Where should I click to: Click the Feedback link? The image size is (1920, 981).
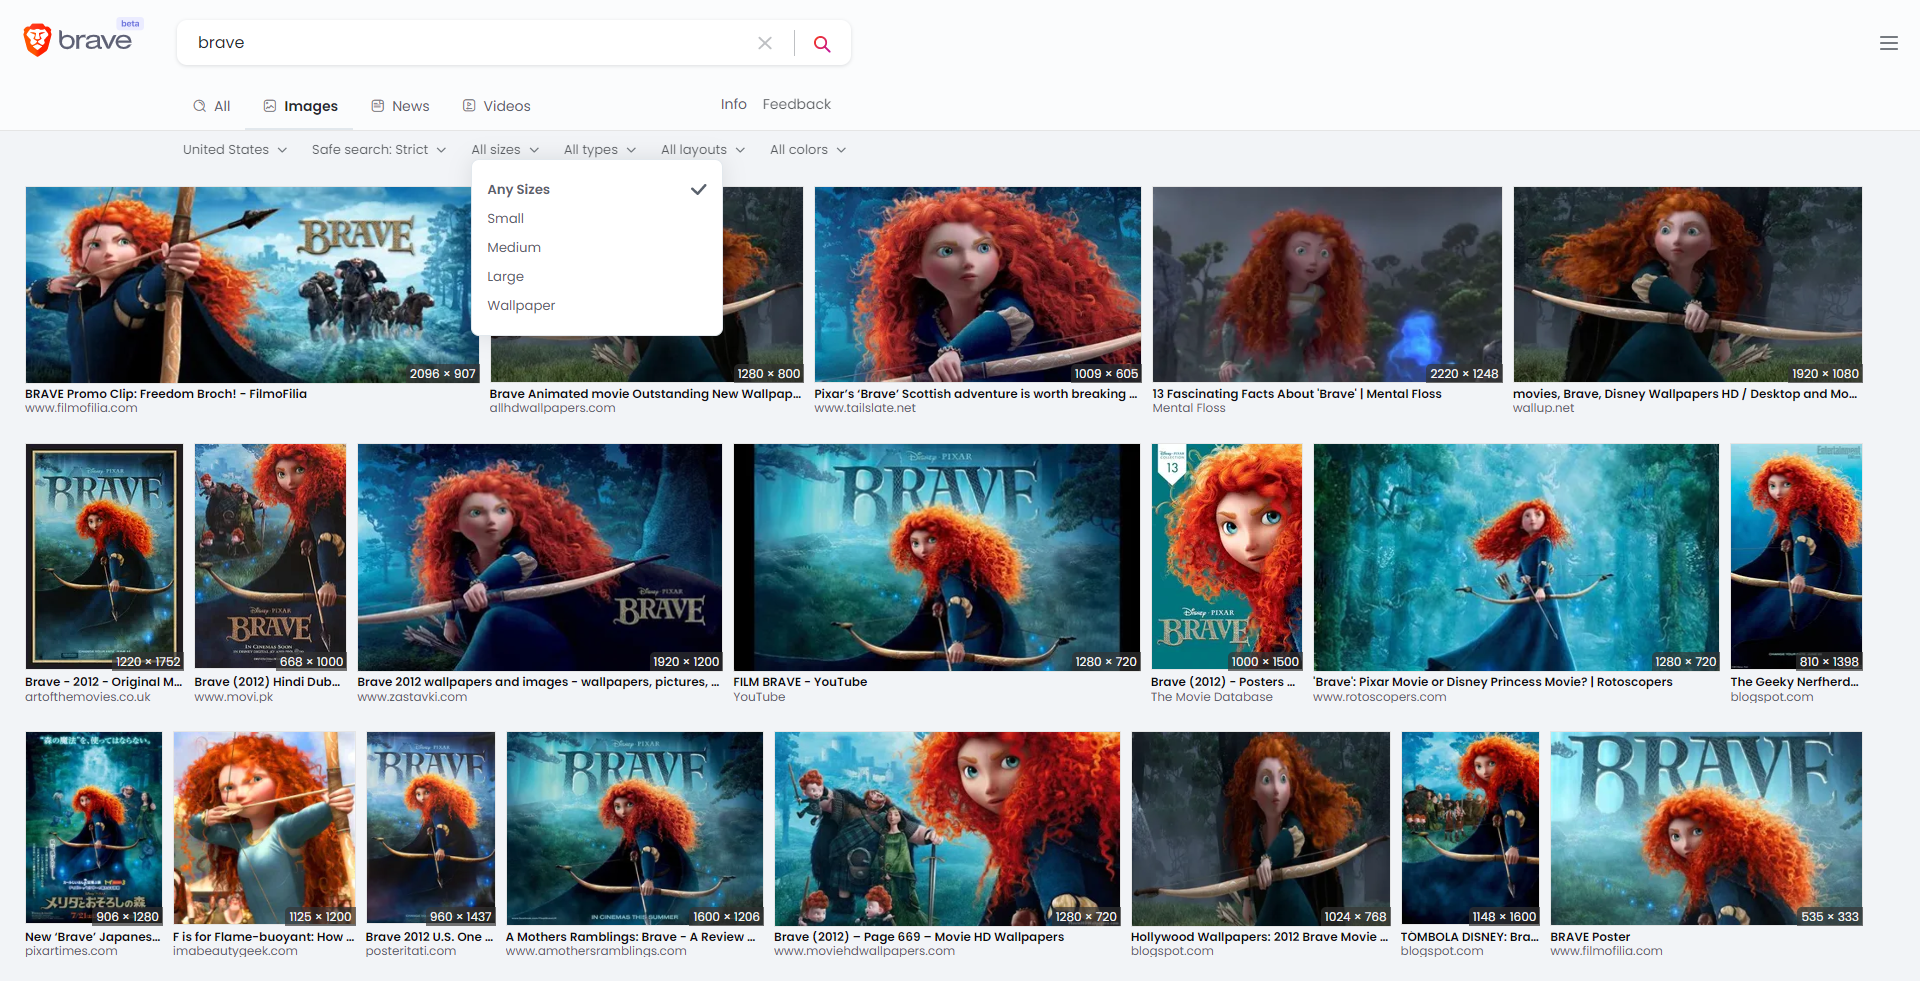point(796,104)
